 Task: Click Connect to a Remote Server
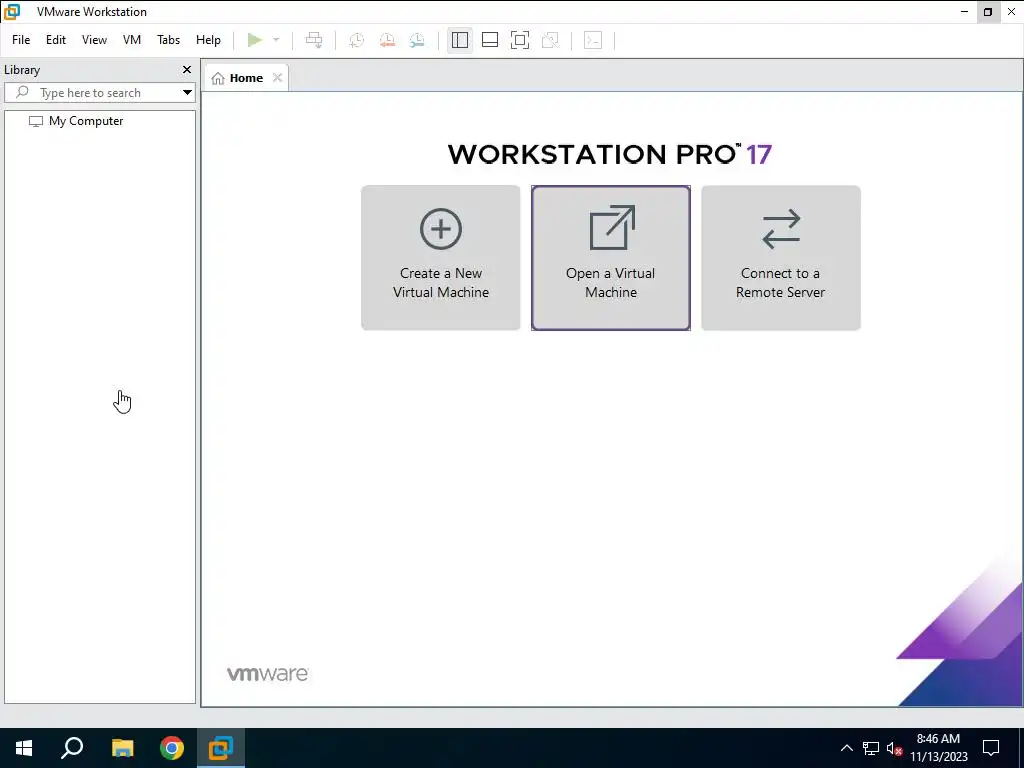pyautogui.click(x=780, y=258)
